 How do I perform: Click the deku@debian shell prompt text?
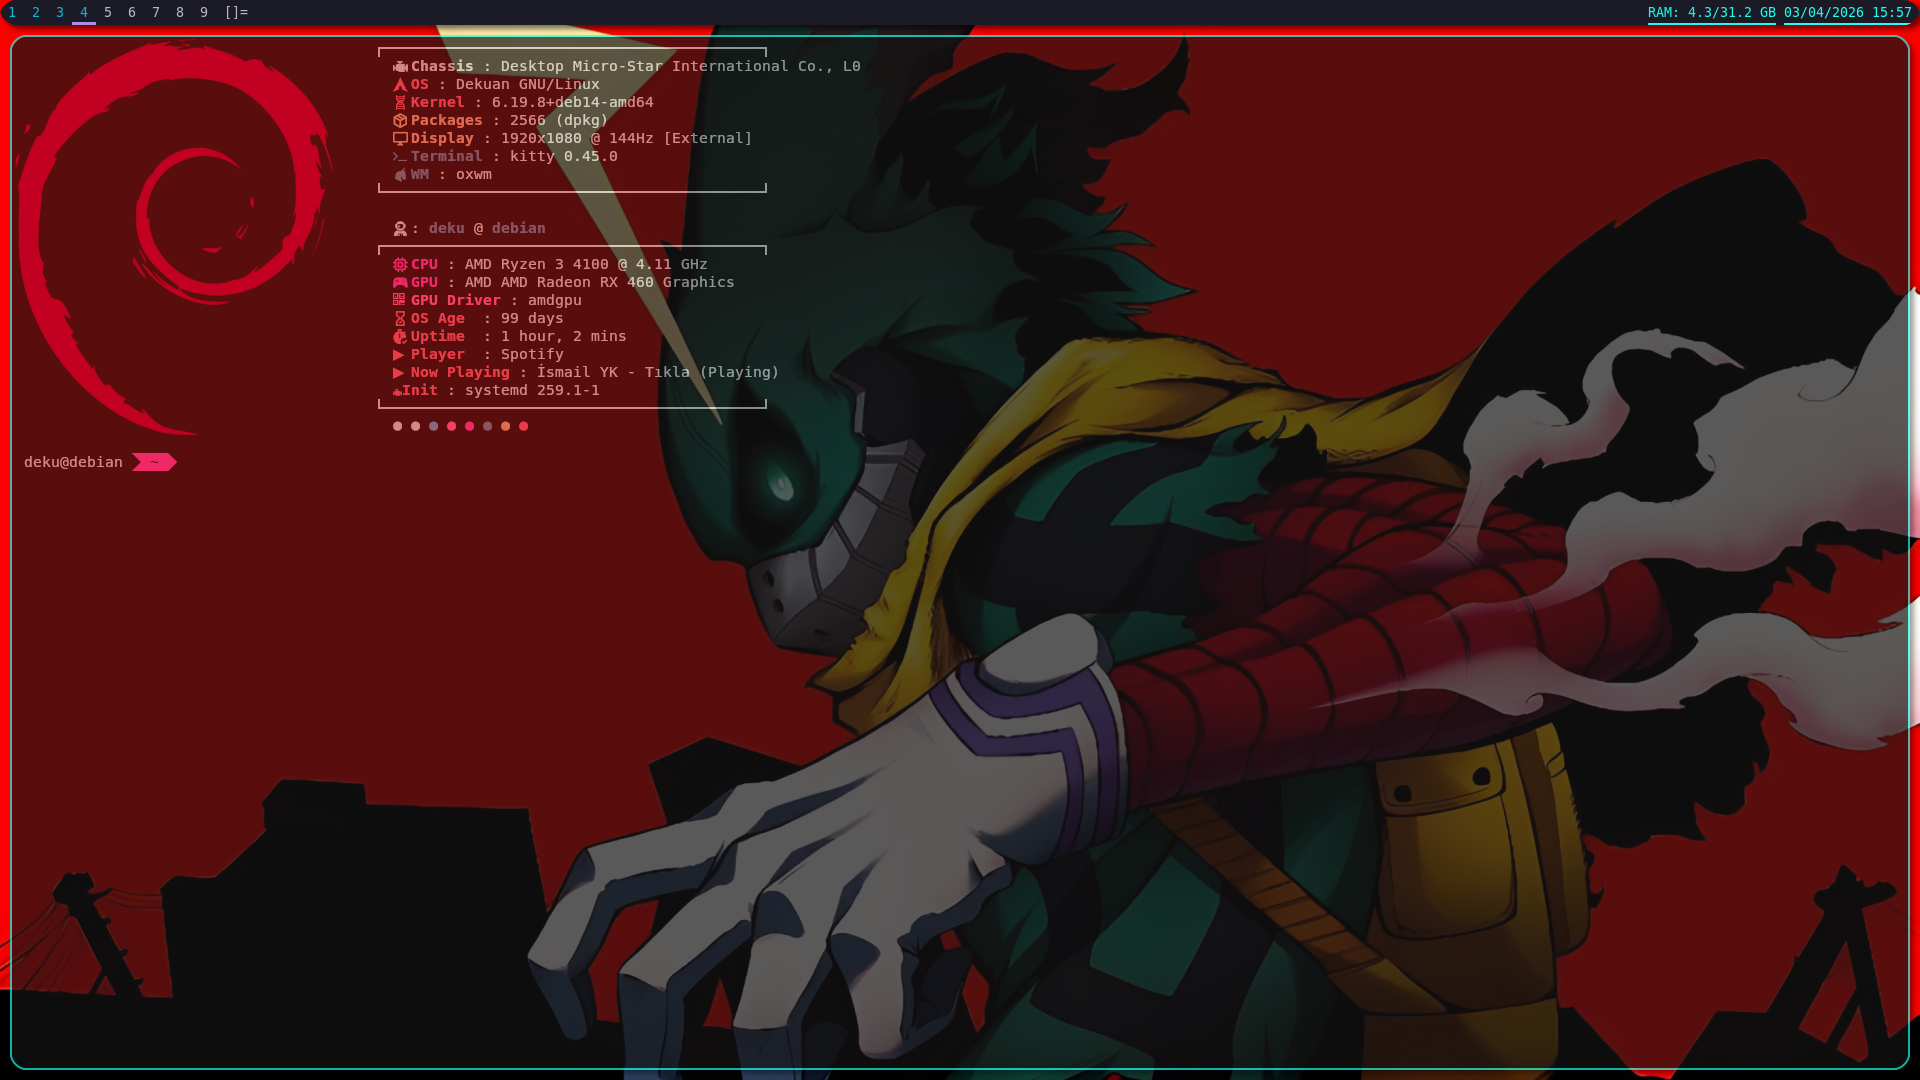click(73, 462)
